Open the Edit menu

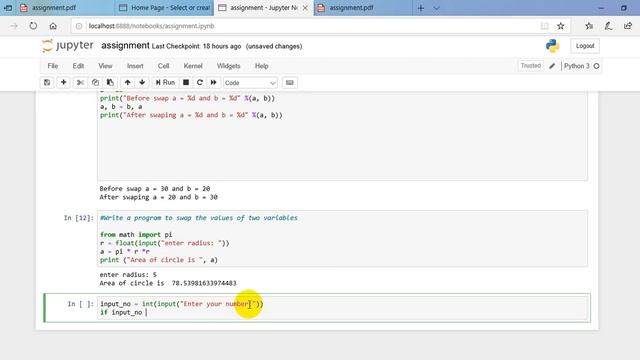[78, 66]
